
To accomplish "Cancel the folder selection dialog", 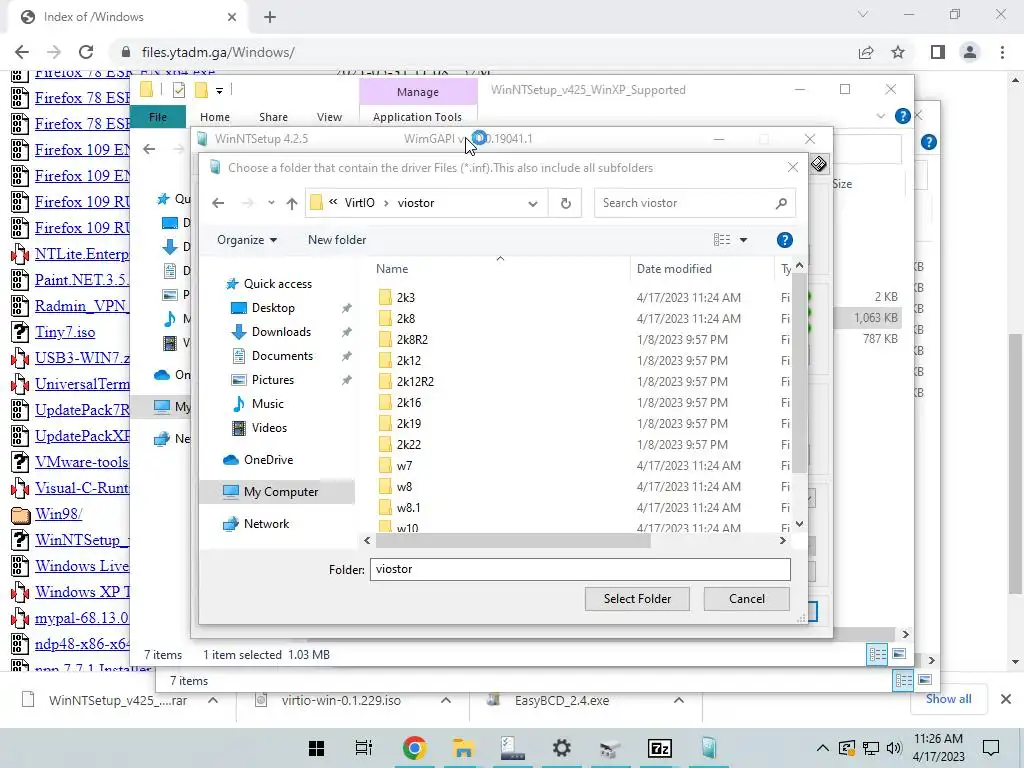I will coord(746,599).
